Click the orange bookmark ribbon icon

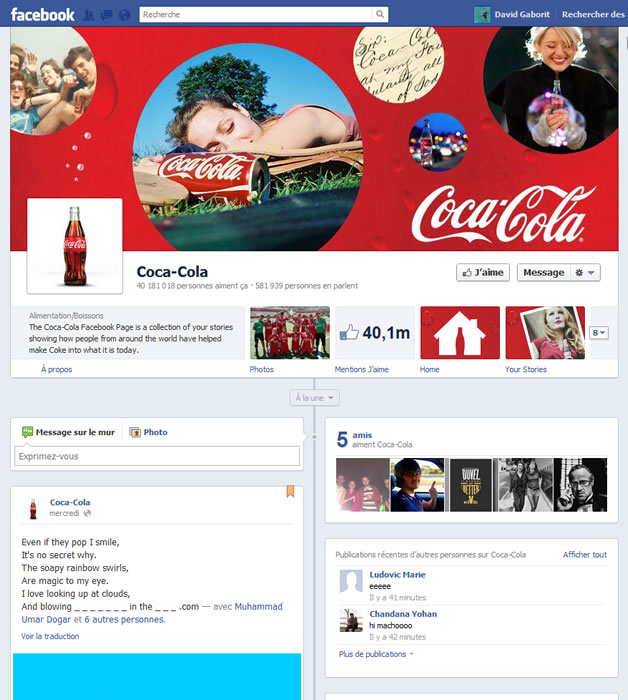(x=290, y=492)
